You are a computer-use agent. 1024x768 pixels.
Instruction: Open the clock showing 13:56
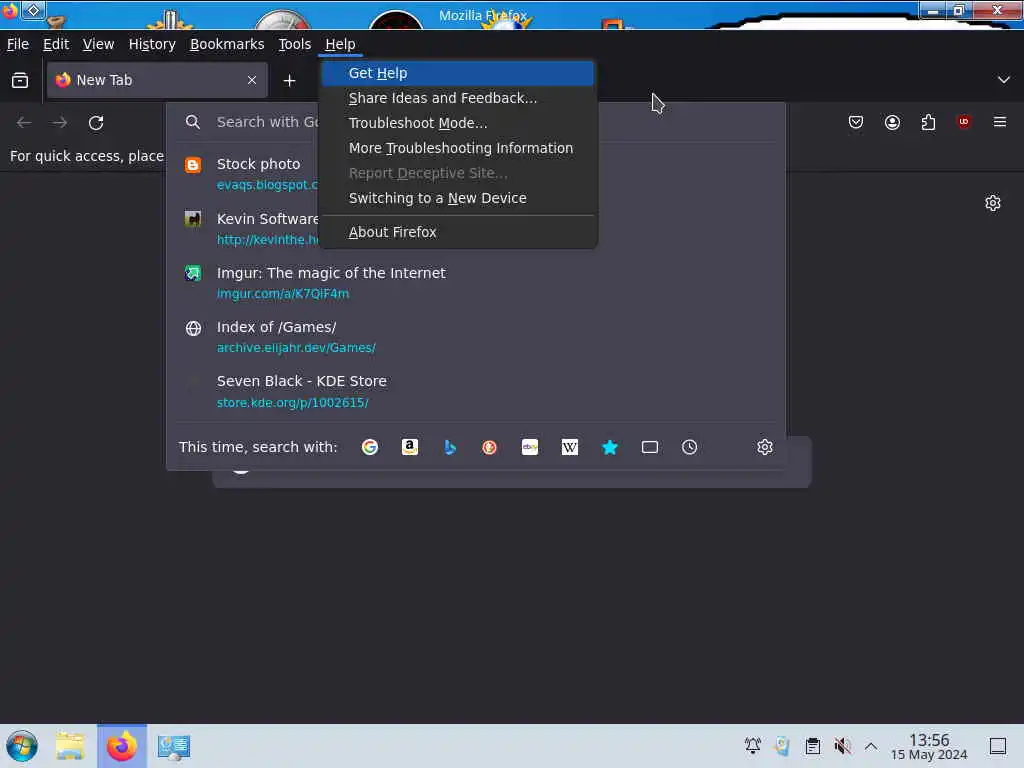(x=929, y=746)
